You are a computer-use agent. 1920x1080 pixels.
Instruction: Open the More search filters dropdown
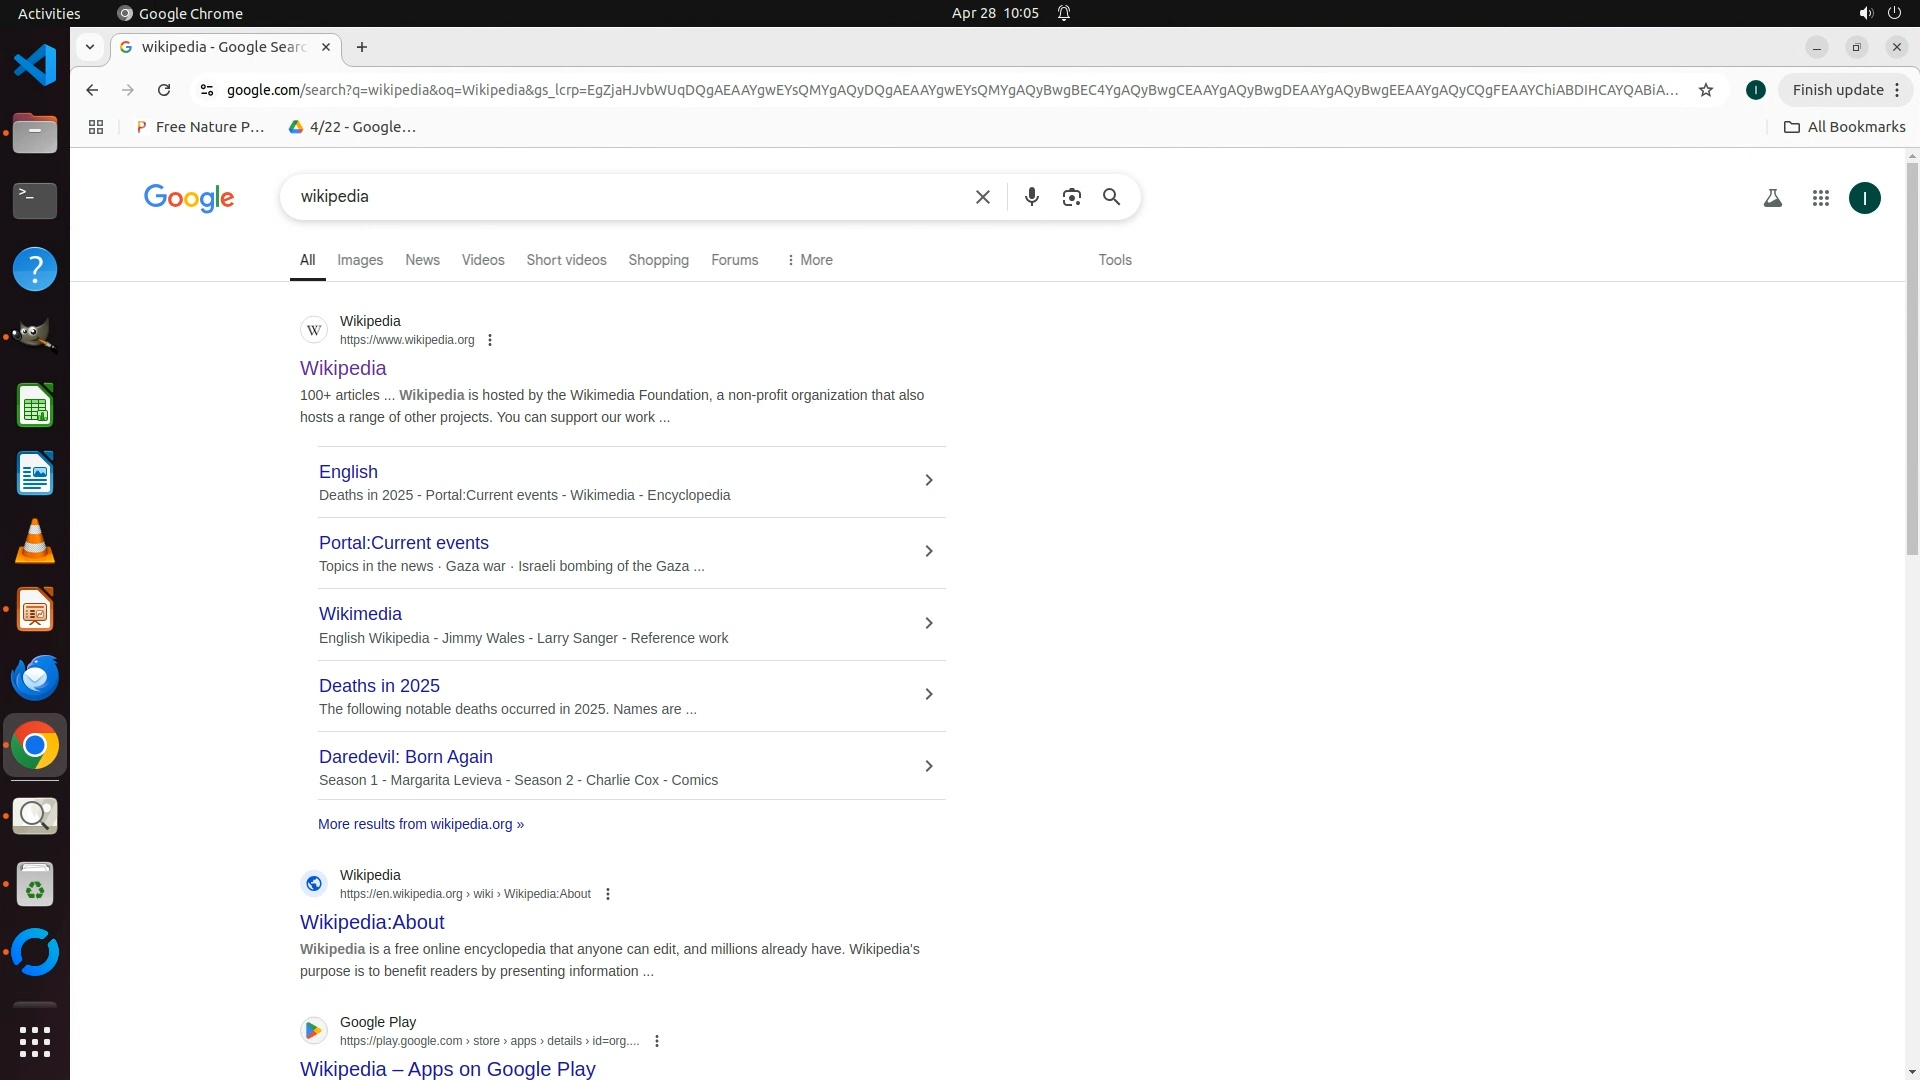tap(810, 260)
